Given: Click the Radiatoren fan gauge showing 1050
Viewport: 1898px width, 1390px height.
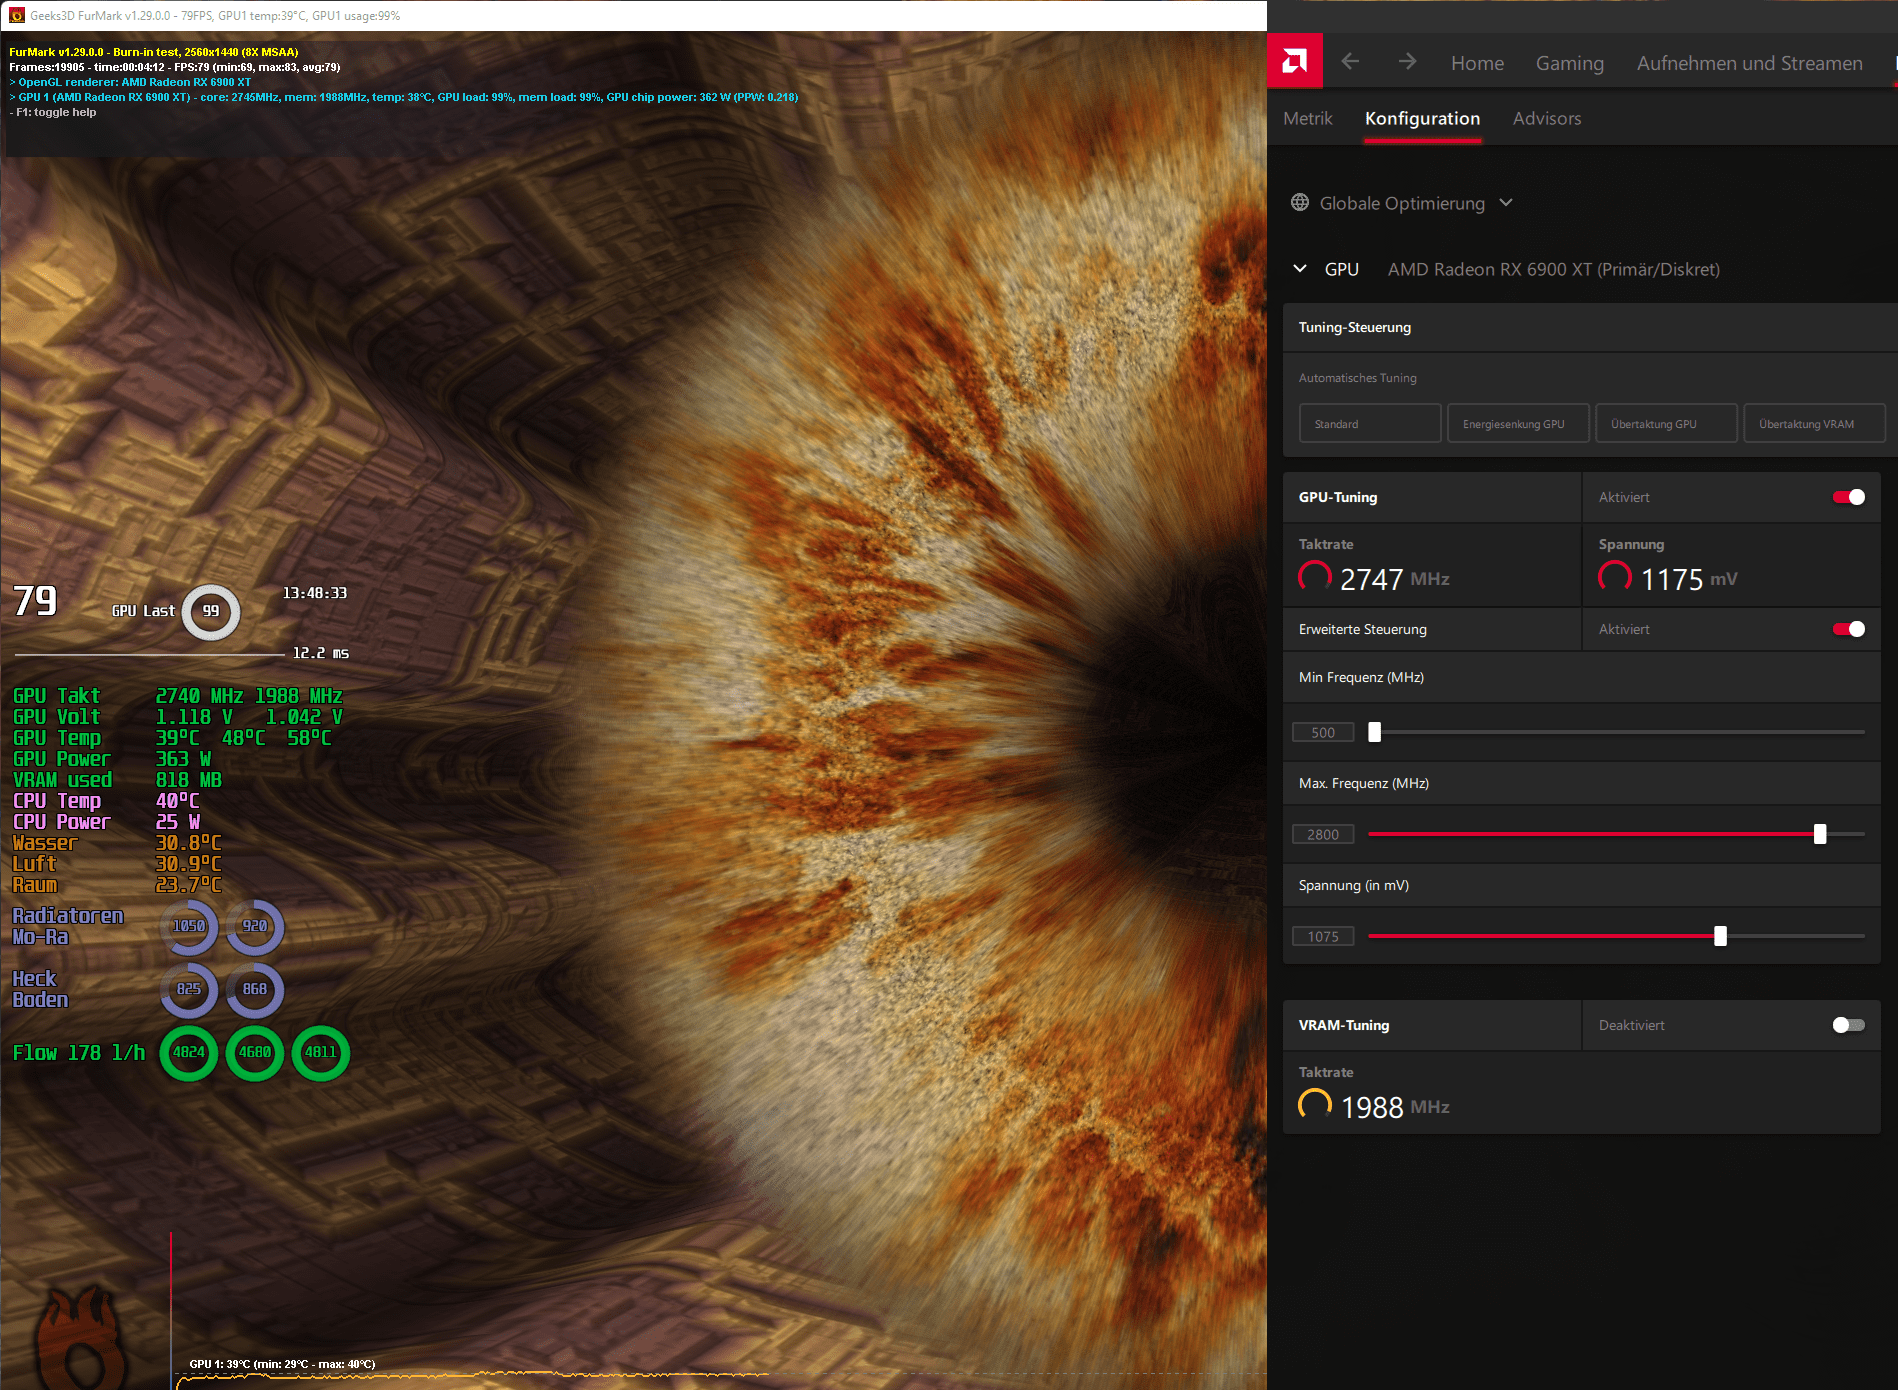Looking at the screenshot, I should point(189,926).
